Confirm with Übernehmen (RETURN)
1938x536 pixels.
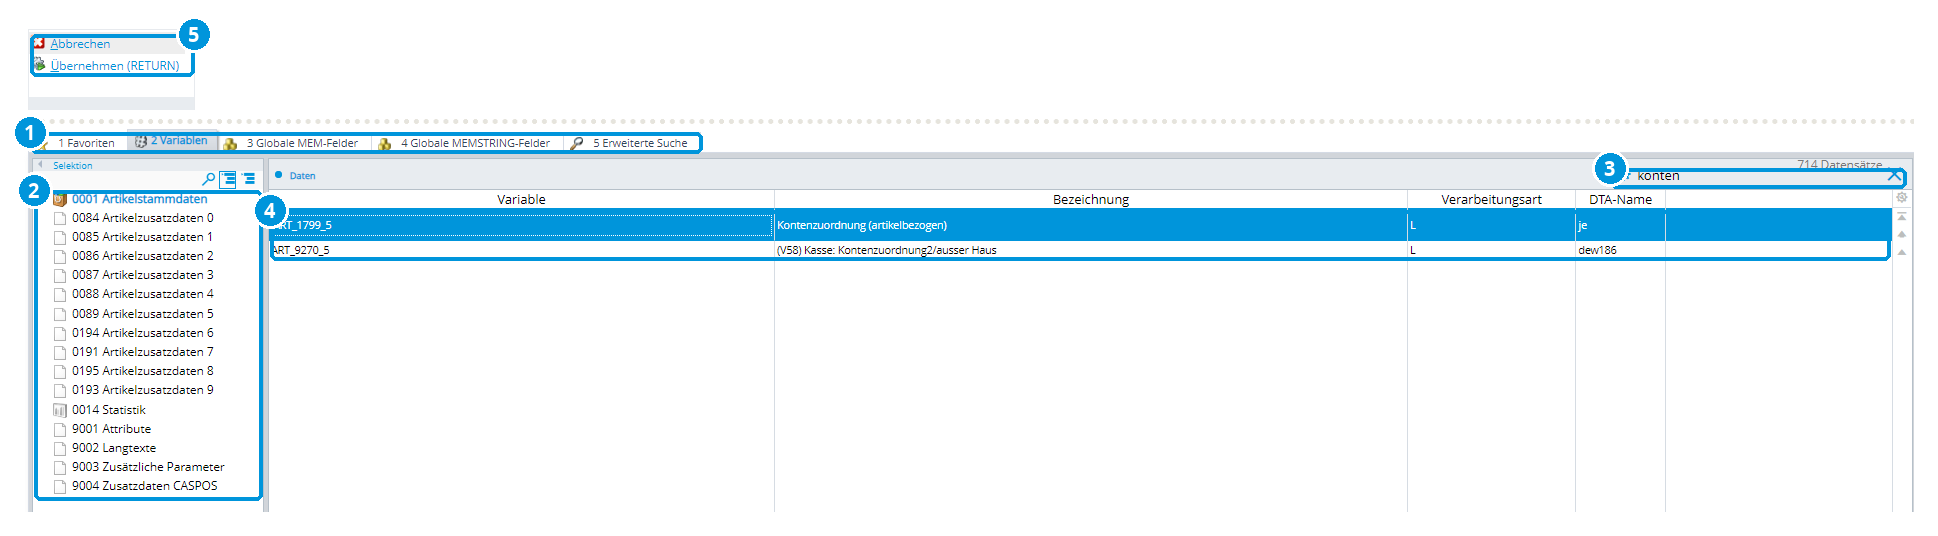[x=115, y=66]
